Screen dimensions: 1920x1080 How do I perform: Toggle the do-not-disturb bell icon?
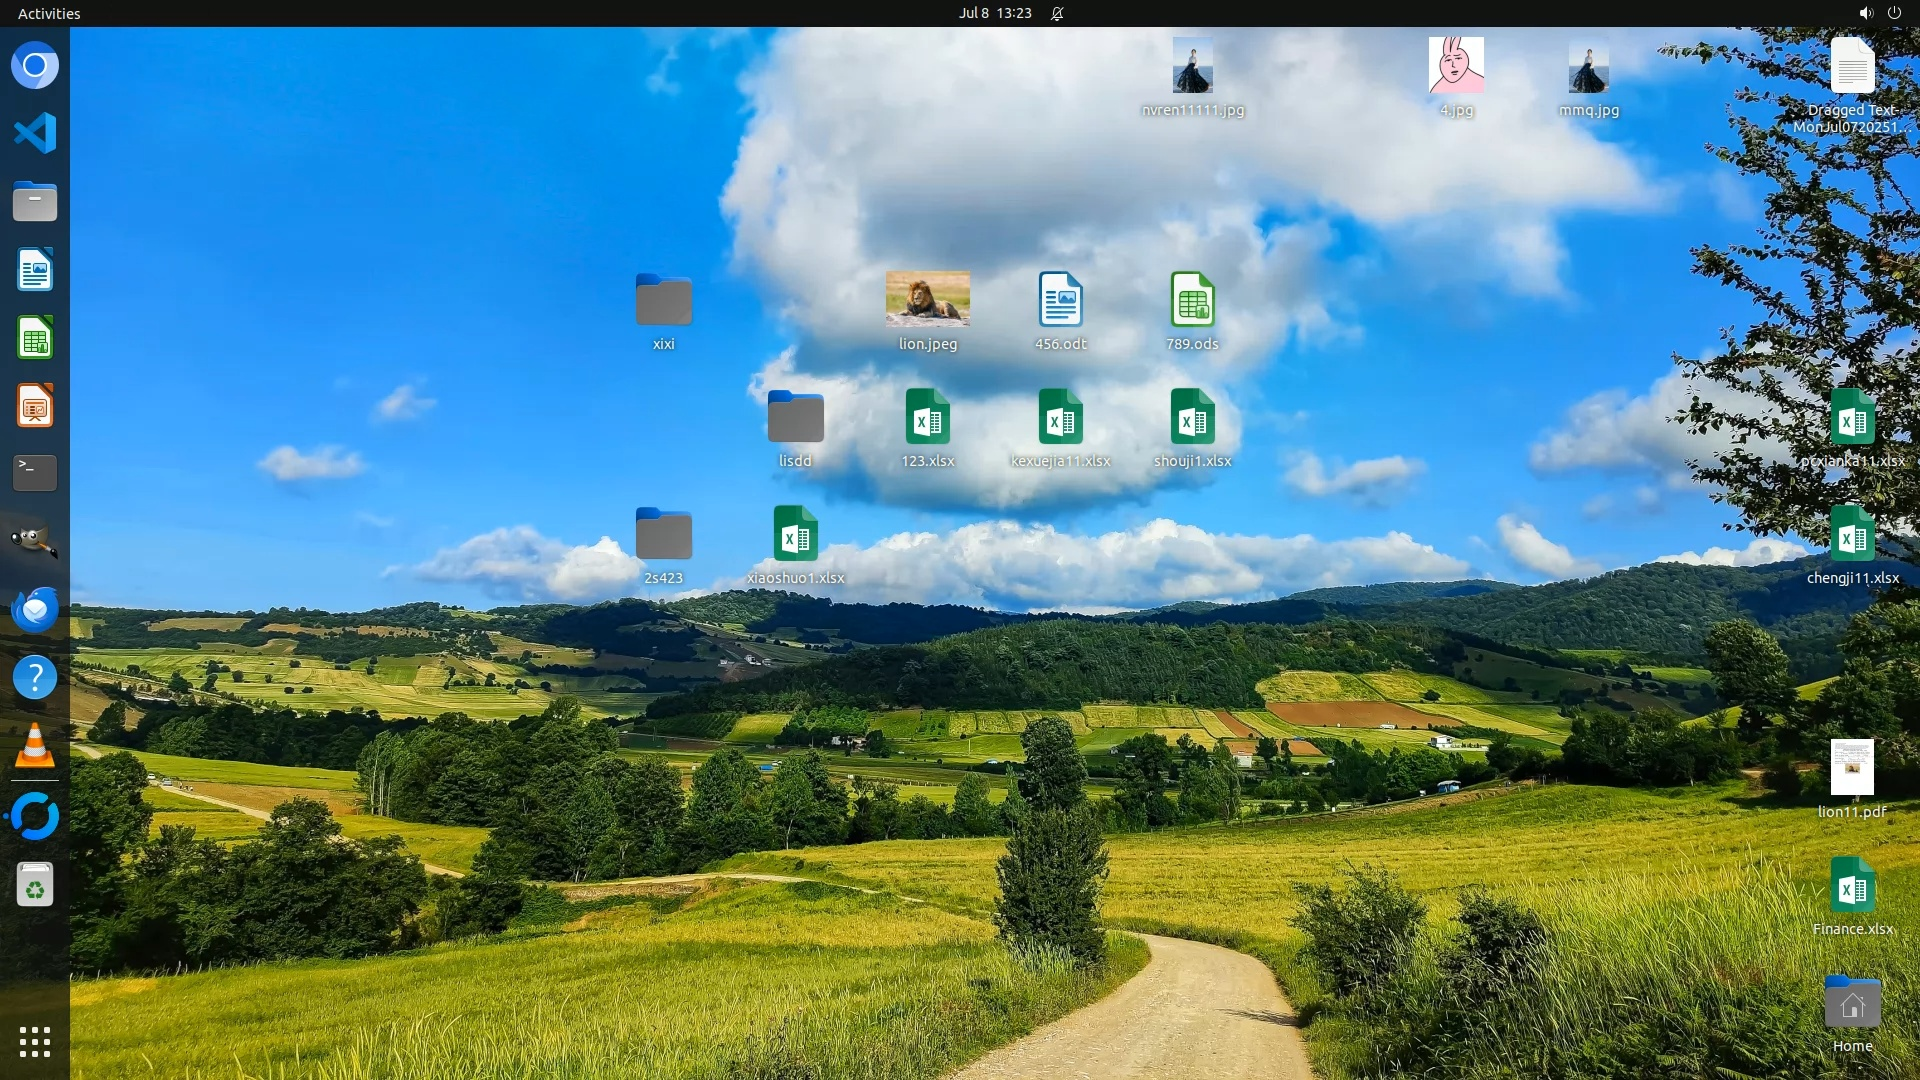tap(1057, 13)
